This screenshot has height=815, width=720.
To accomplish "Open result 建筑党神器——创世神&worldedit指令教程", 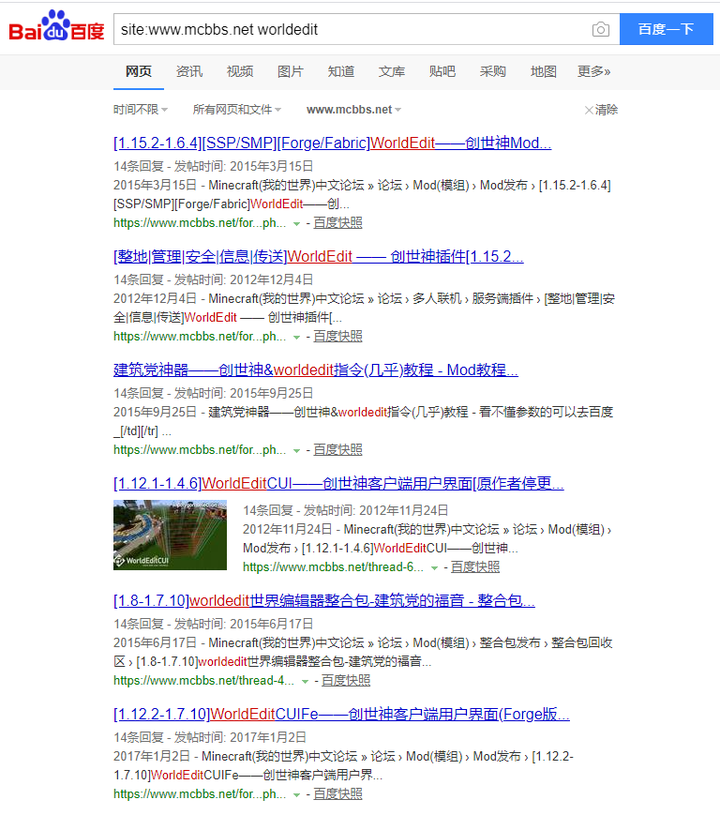I will click(316, 370).
